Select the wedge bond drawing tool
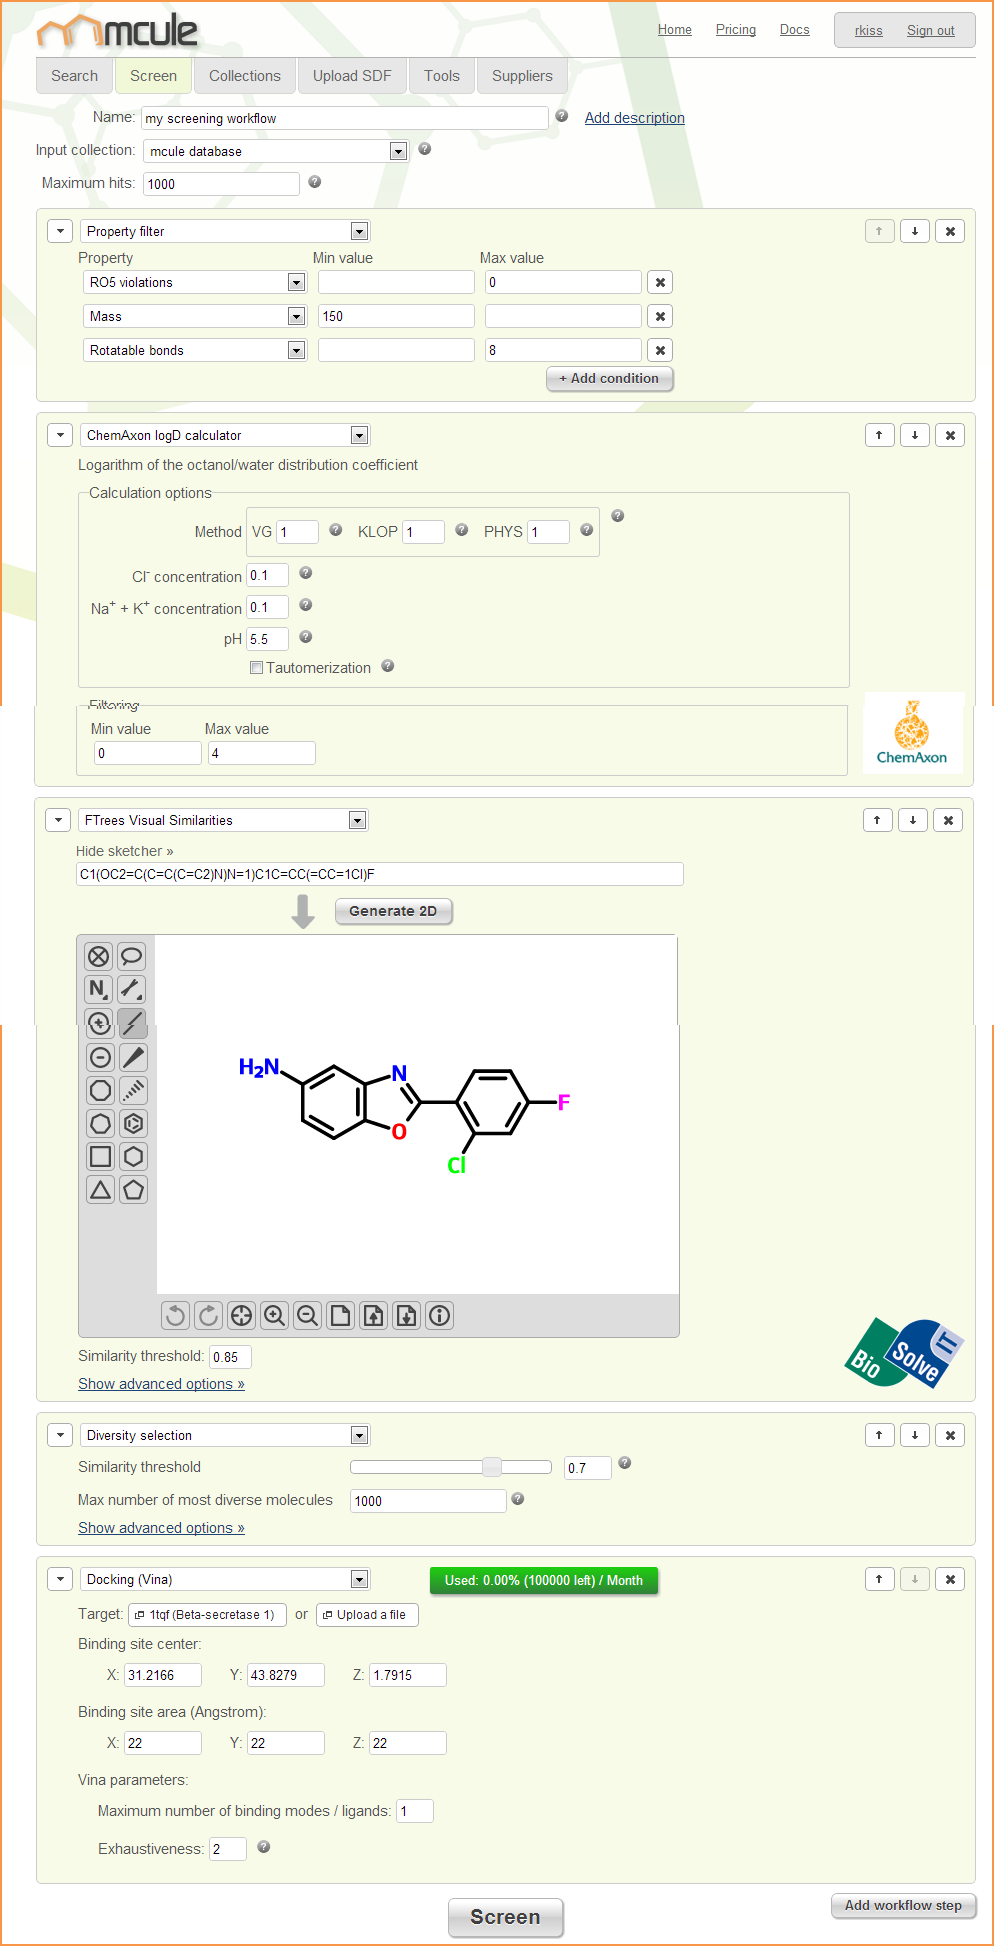 pyautogui.click(x=133, y=1057)
